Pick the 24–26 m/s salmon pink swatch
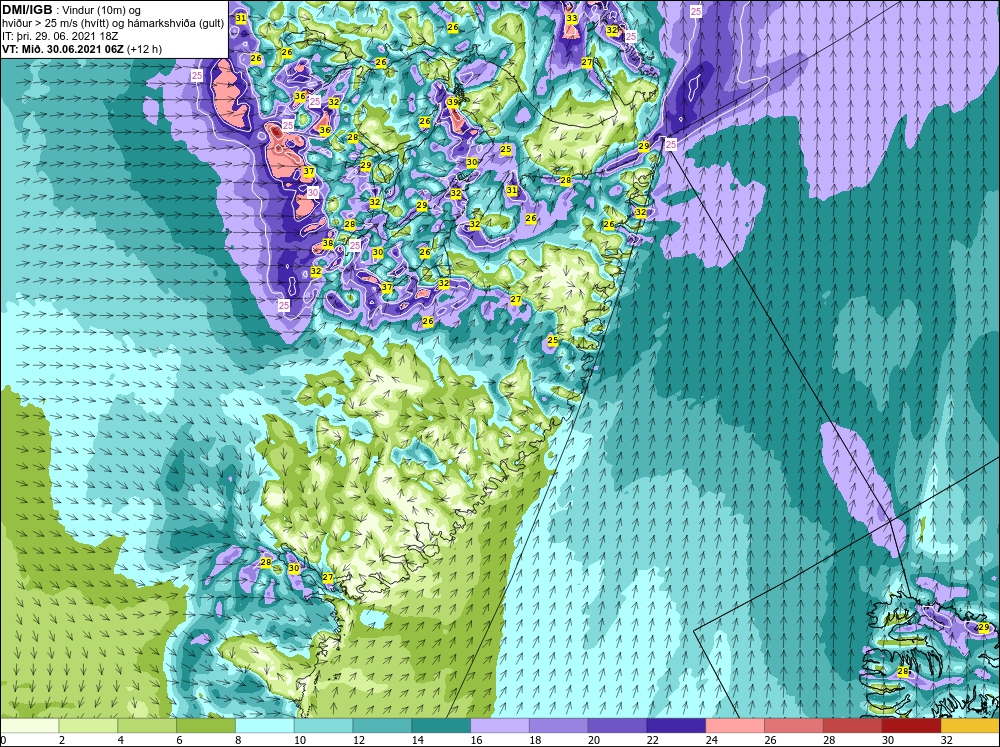 (735, 726)
